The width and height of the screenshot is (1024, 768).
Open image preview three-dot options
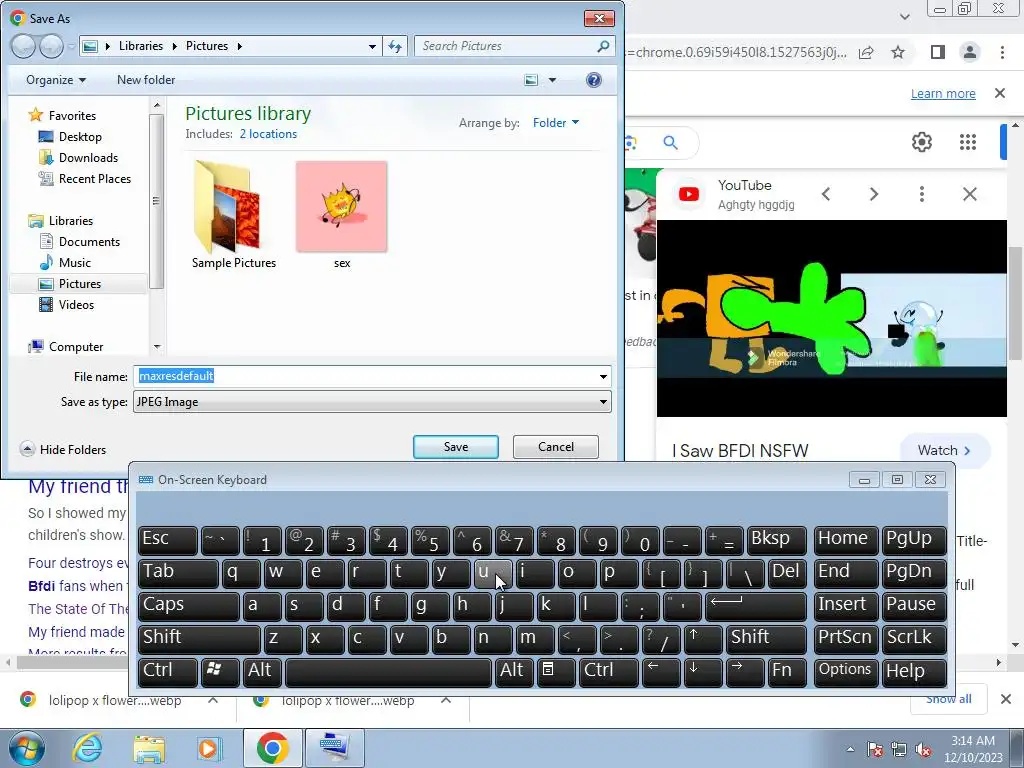pyautogui.click(x=921, y=194)
